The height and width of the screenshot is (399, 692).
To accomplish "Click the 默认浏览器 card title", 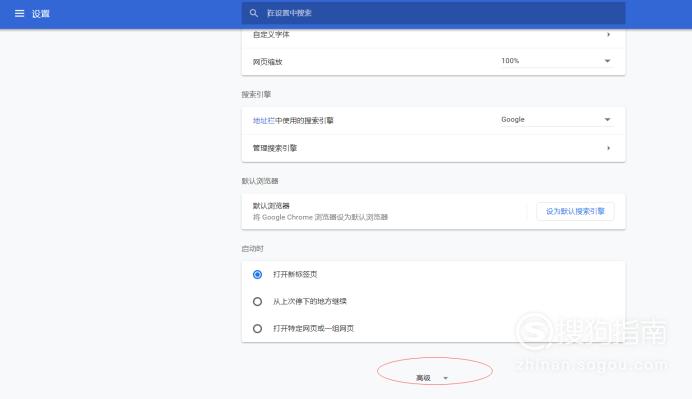I will tap(271, 206).
